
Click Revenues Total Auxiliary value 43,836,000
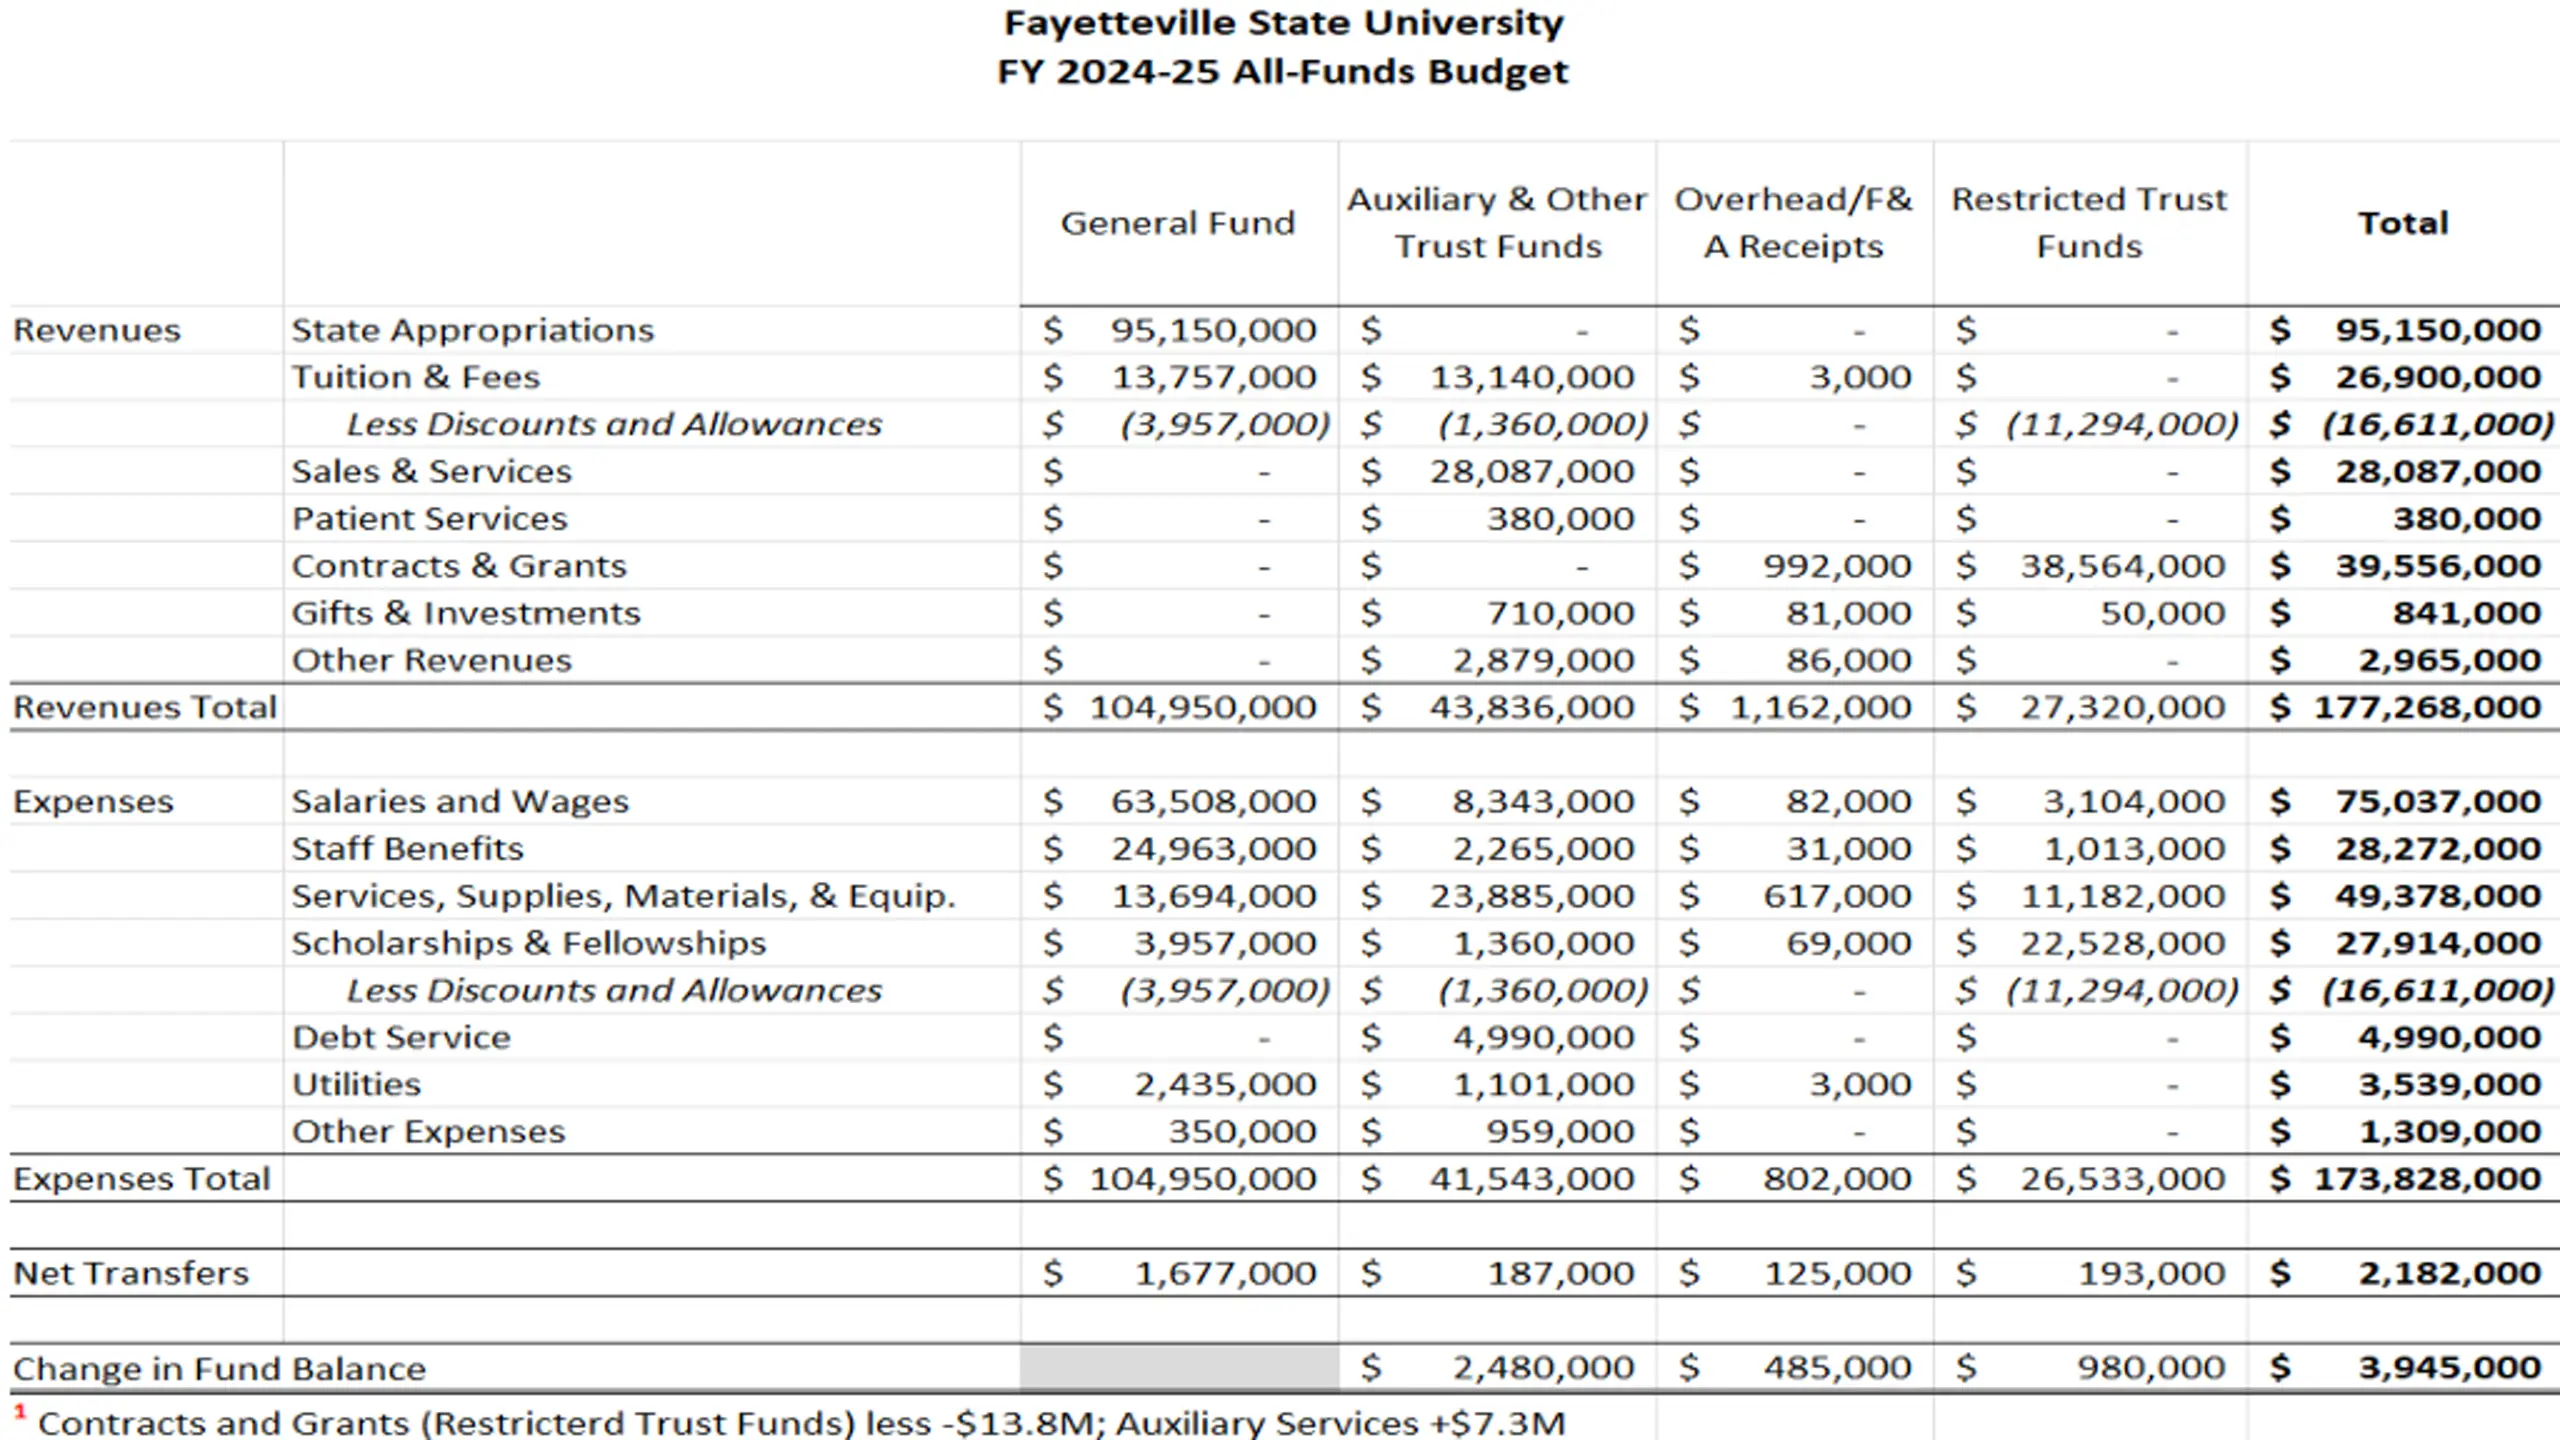coord(1532,708)
